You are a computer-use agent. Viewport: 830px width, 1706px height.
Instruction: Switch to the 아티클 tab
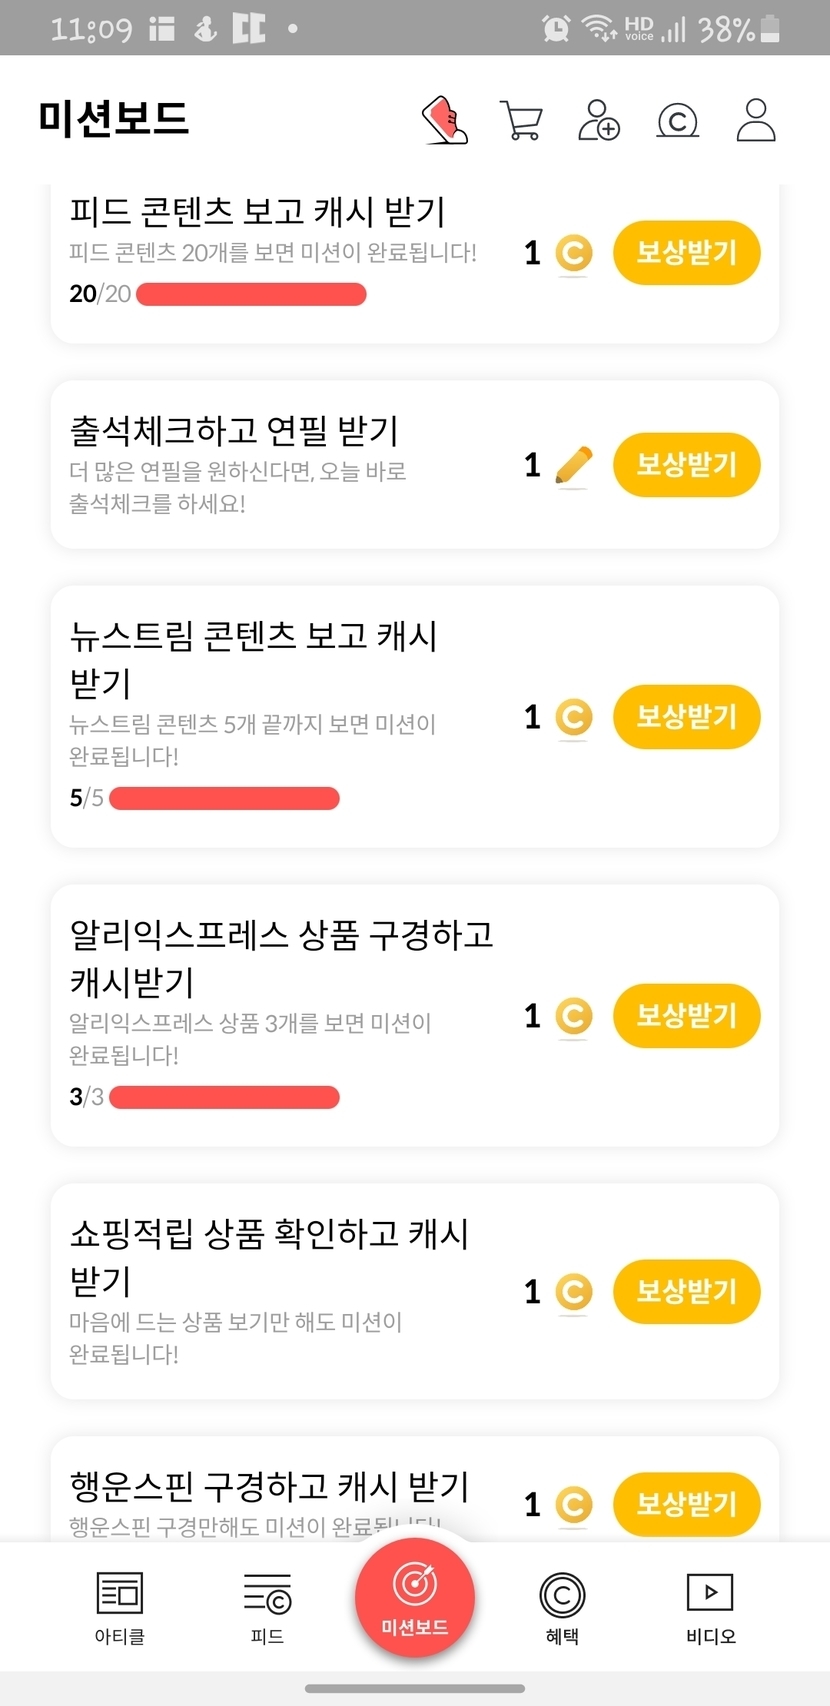pos(120,1607)
